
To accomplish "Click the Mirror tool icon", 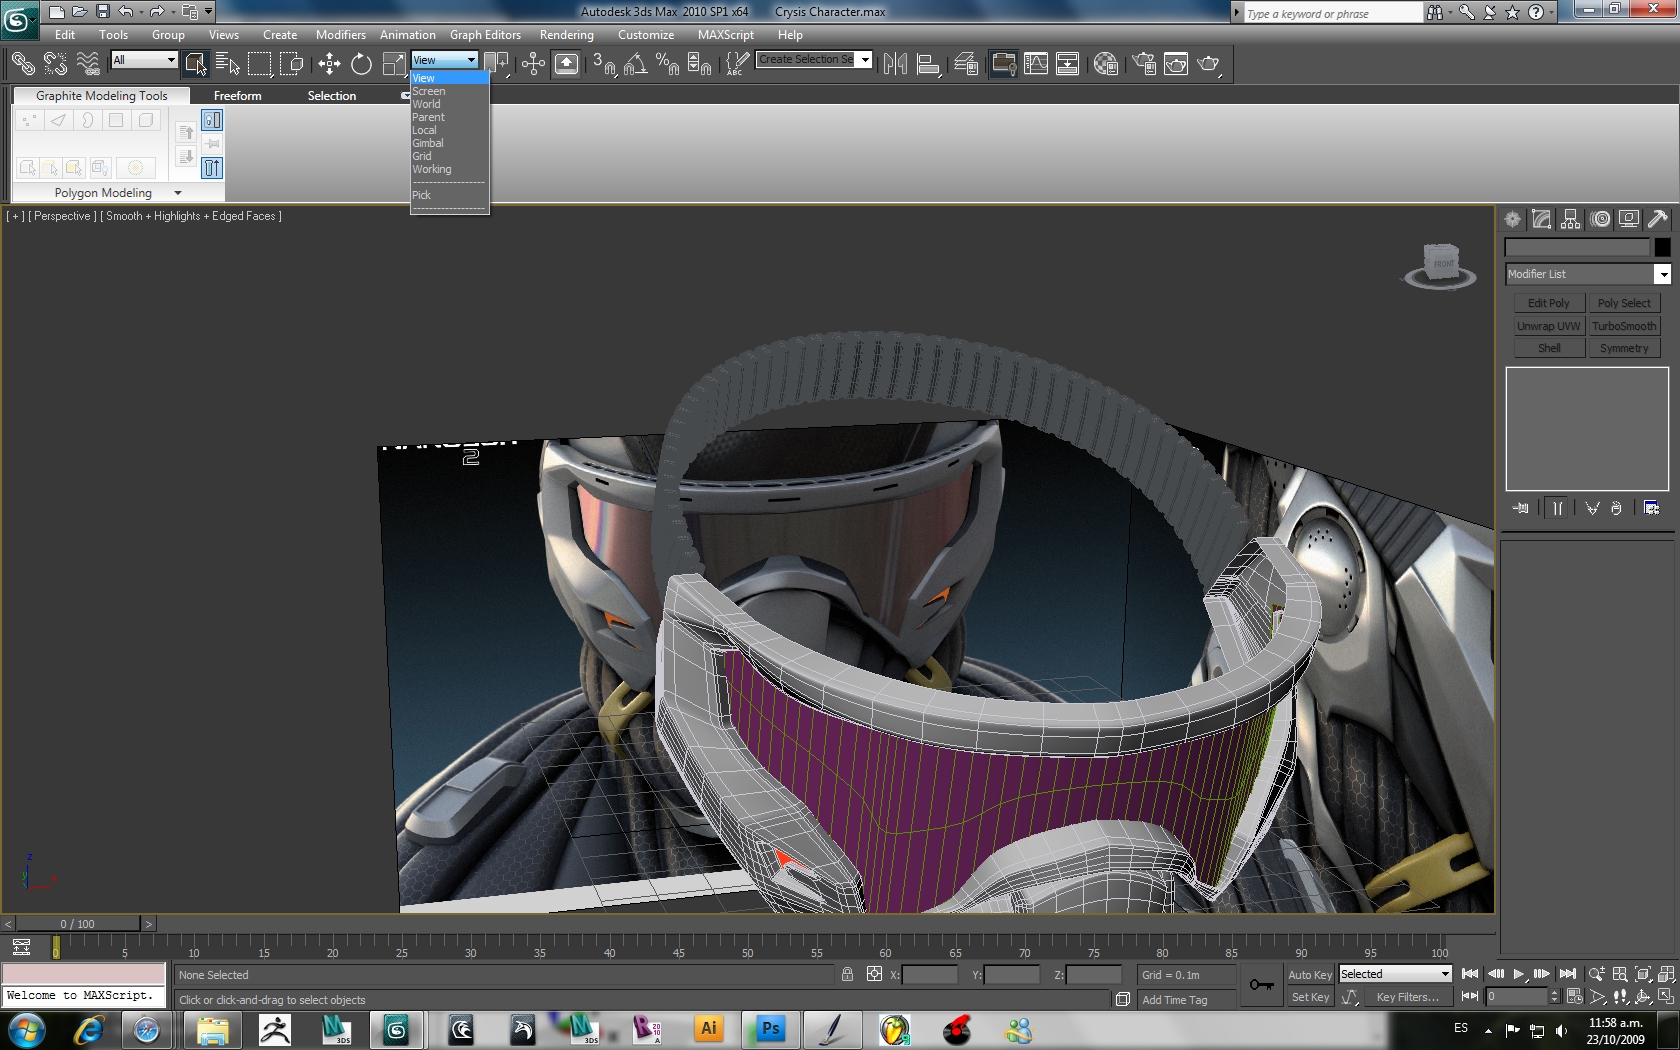I will (895, 64).
